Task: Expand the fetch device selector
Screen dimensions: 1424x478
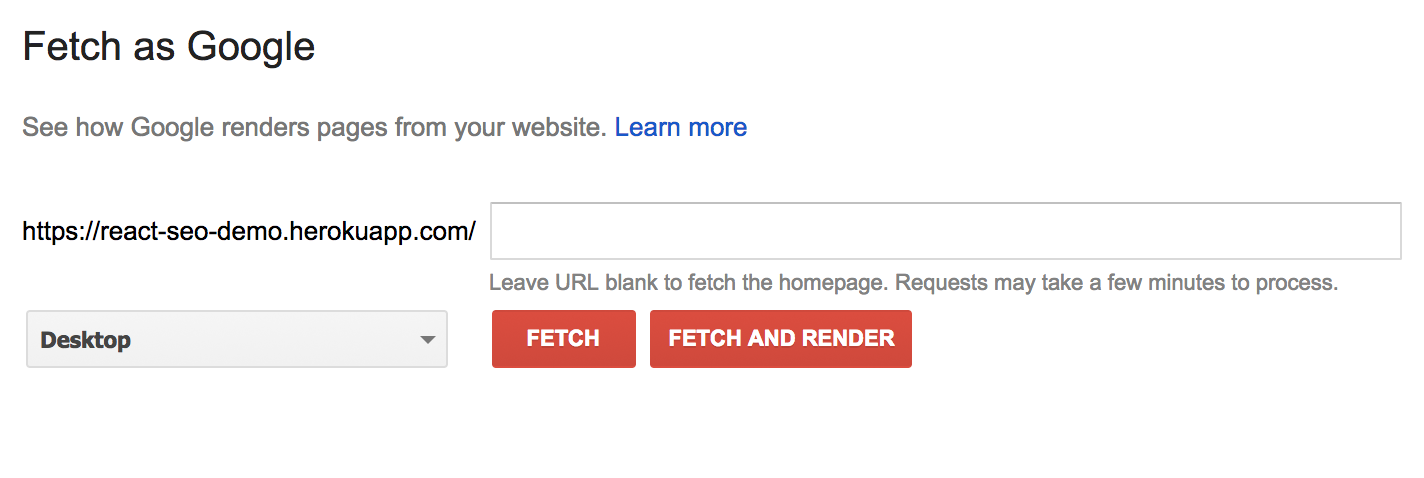Action: click(236, 340)
